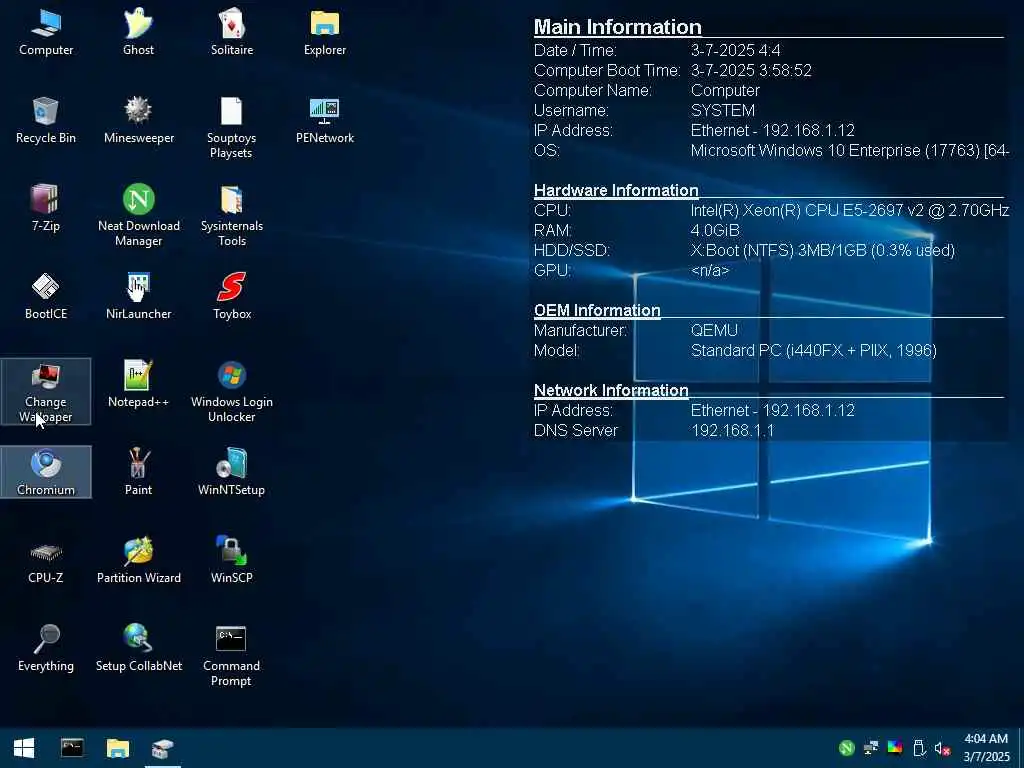Open the Everything search shortcut
The width and height of the screenshot is (1024, 768).
[46, 648]
